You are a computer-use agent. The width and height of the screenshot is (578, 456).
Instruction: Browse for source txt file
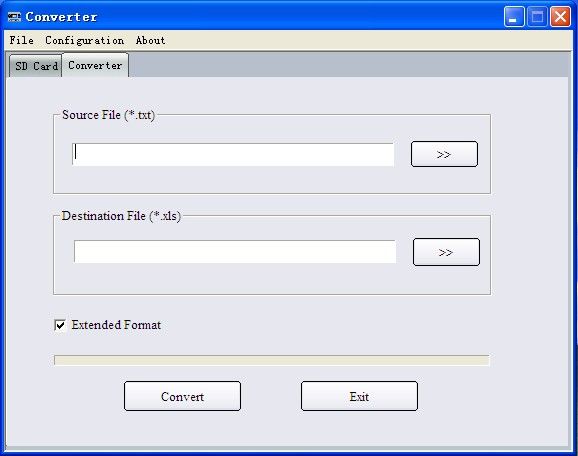point(444,154)
